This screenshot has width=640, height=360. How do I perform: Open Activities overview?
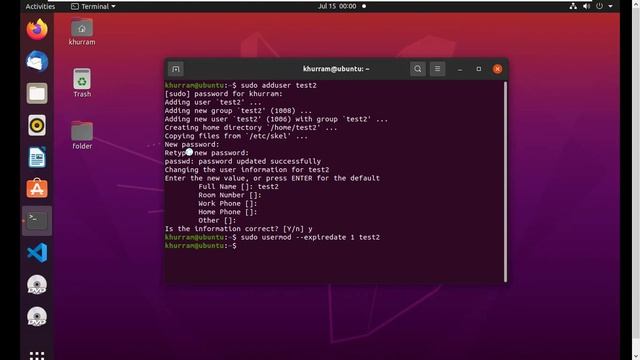tap(40, 6)
